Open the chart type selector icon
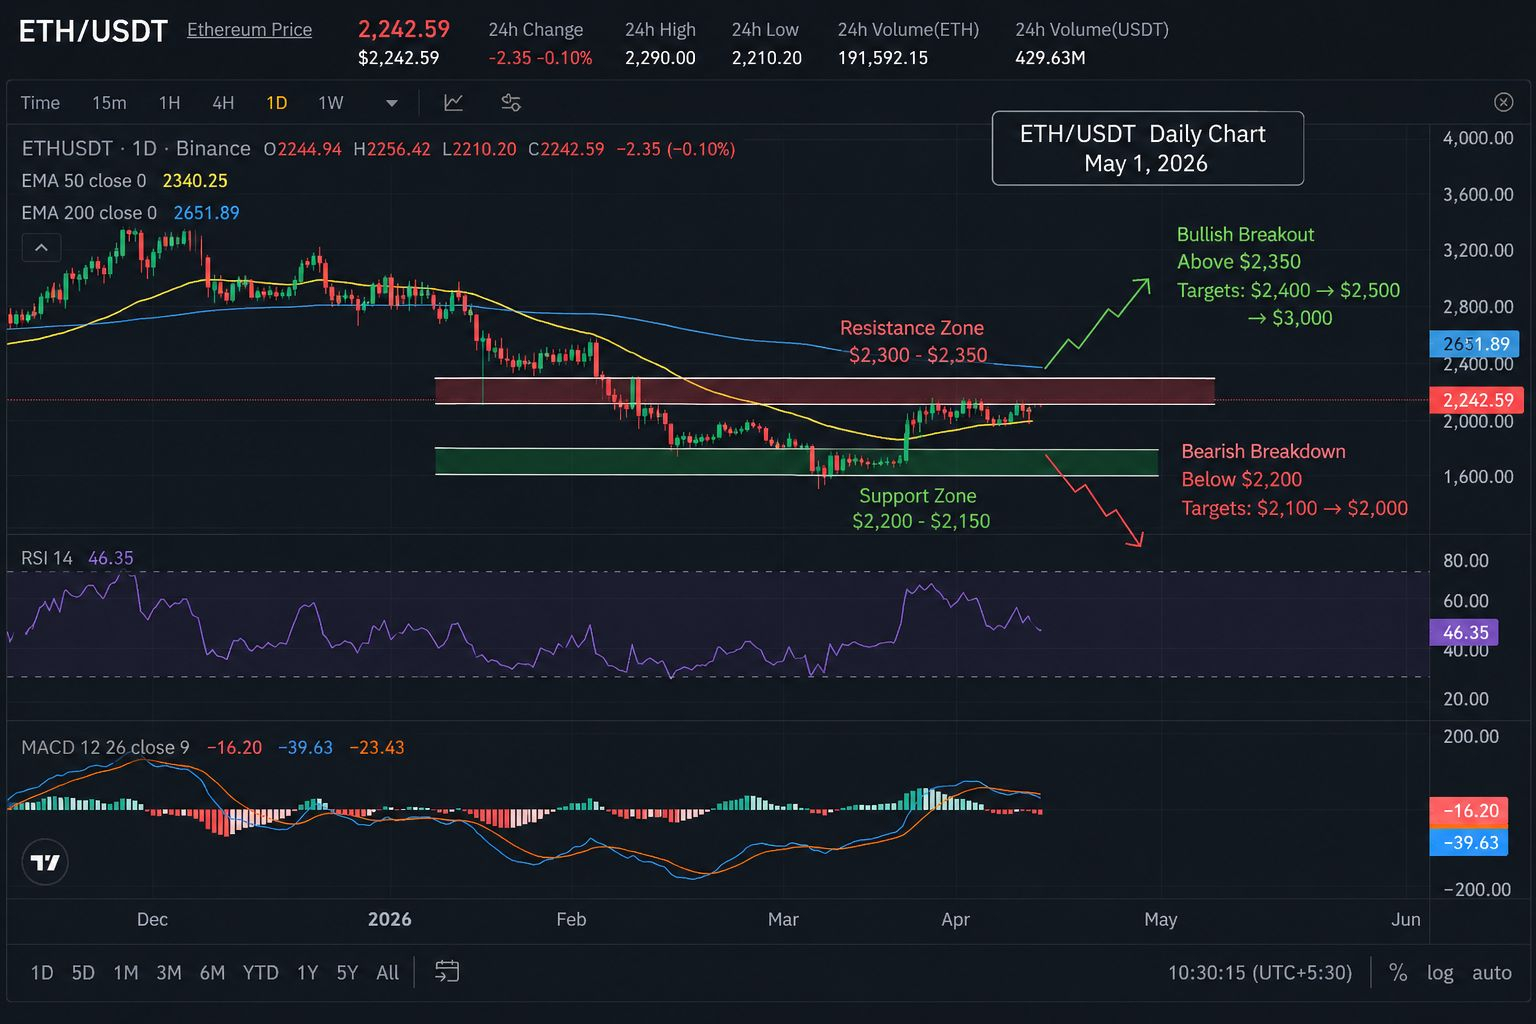Viewport: 1536px width, 1024px height. (453, 102)
